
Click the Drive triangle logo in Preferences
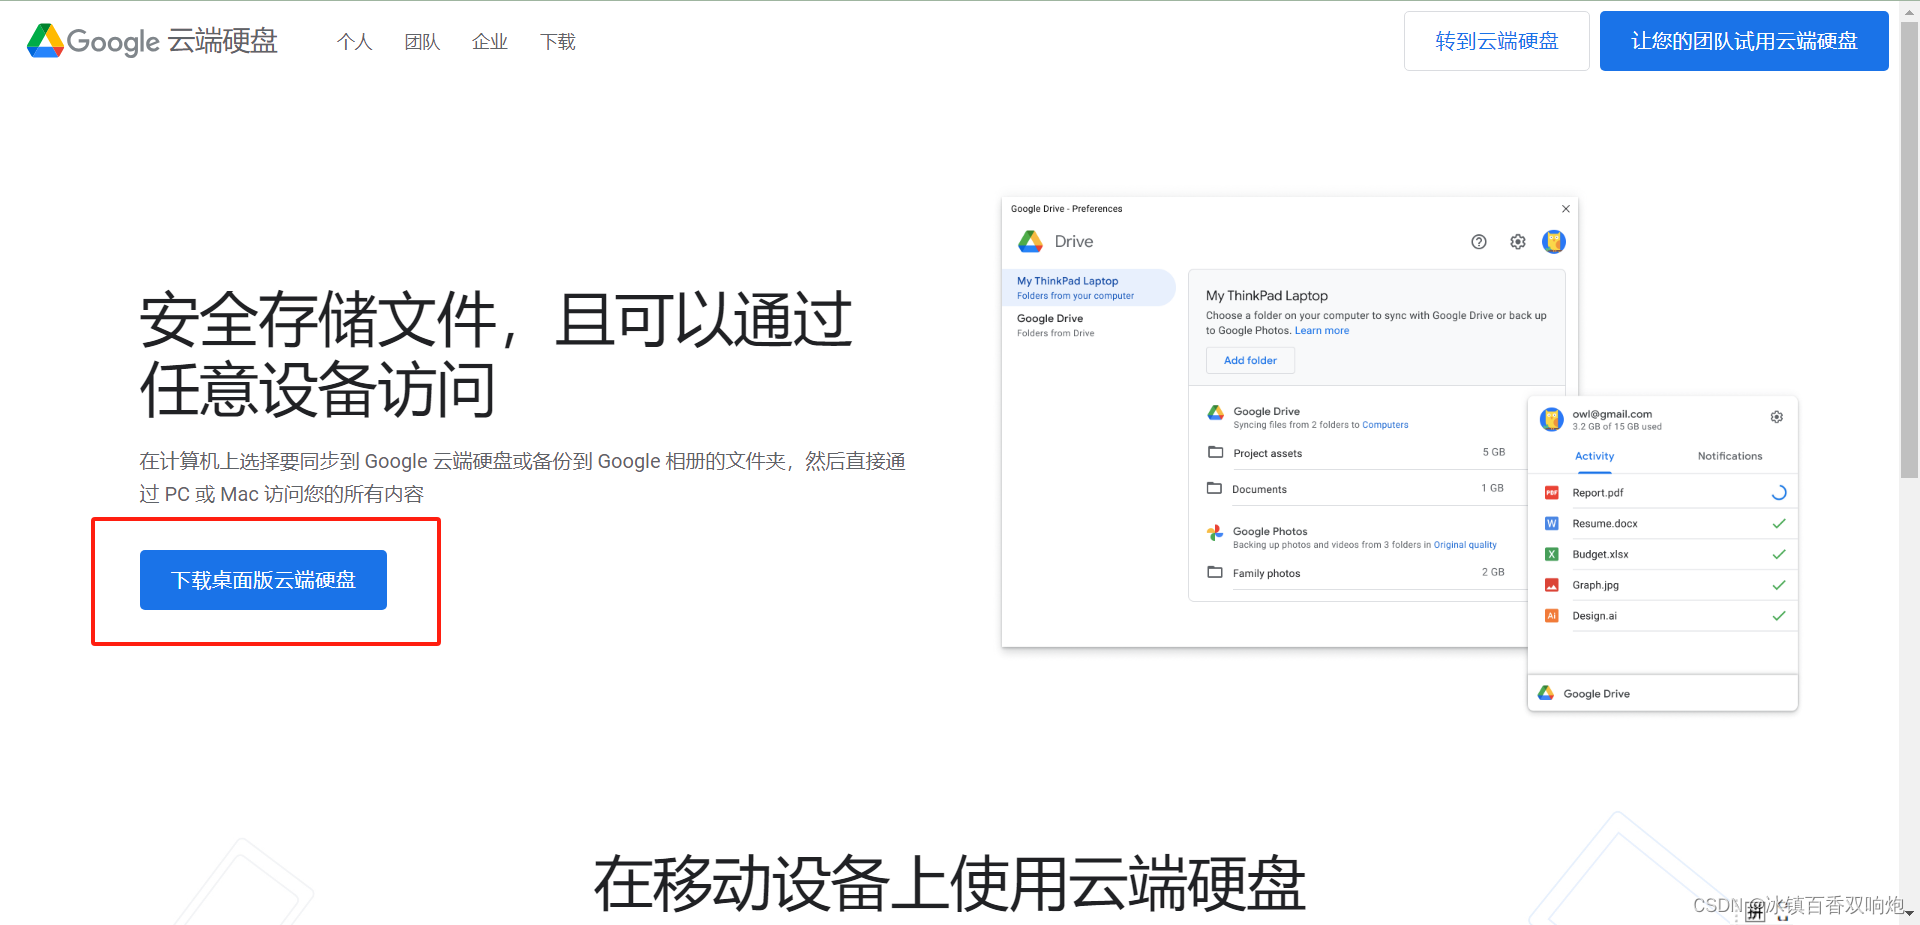point(1031,242)
